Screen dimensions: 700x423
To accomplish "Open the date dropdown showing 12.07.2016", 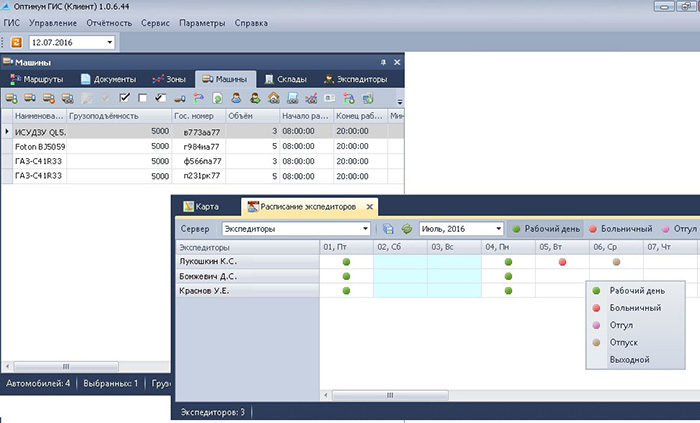I will pos(109,43).
